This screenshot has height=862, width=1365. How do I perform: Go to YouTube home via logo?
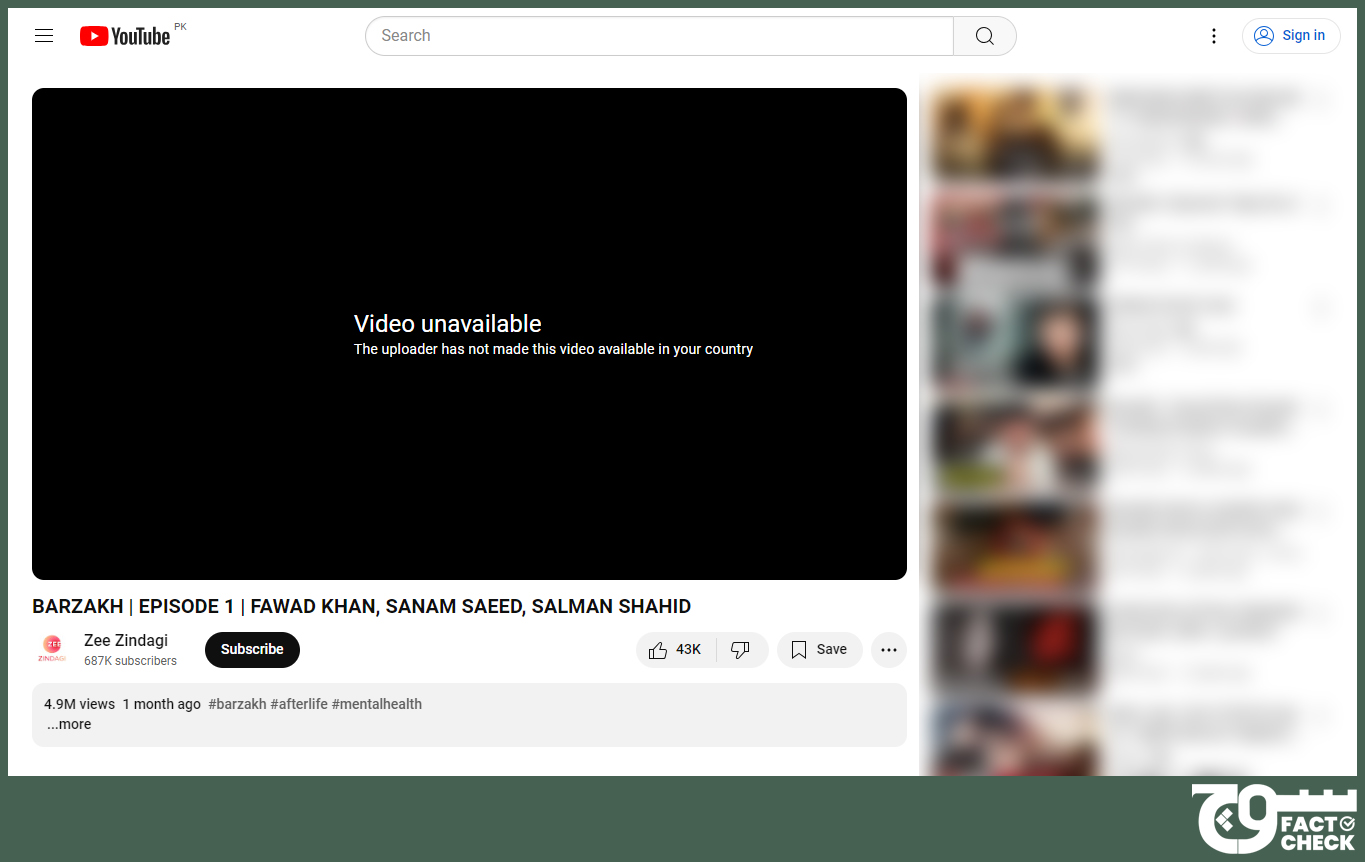[125, 36]
